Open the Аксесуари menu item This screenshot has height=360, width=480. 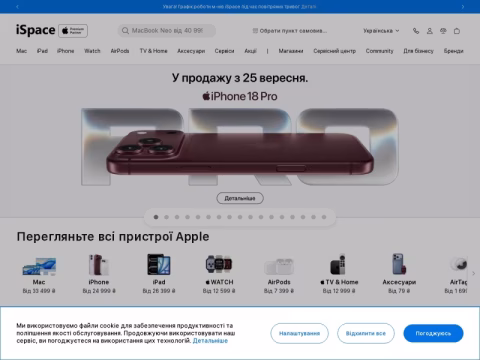point(191,51)
